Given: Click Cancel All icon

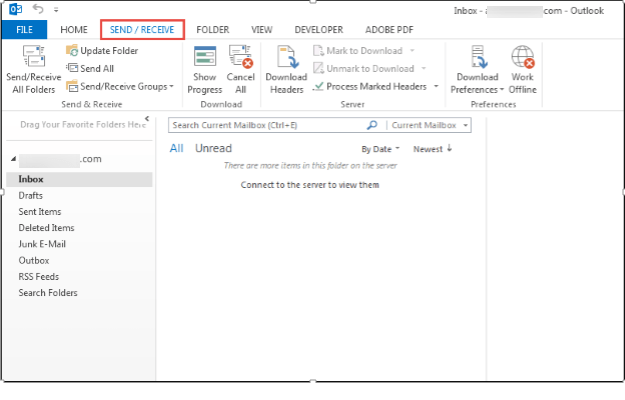Looking at the screenshot, I should 241,56.
